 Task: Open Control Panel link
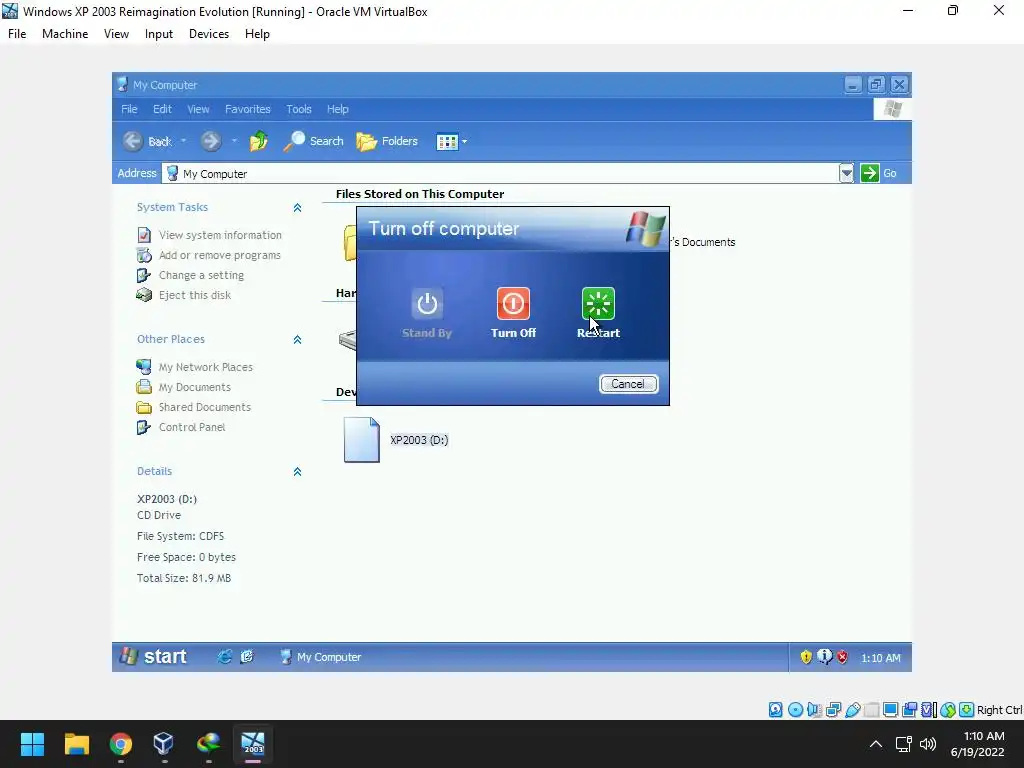(x=192, y=427)
